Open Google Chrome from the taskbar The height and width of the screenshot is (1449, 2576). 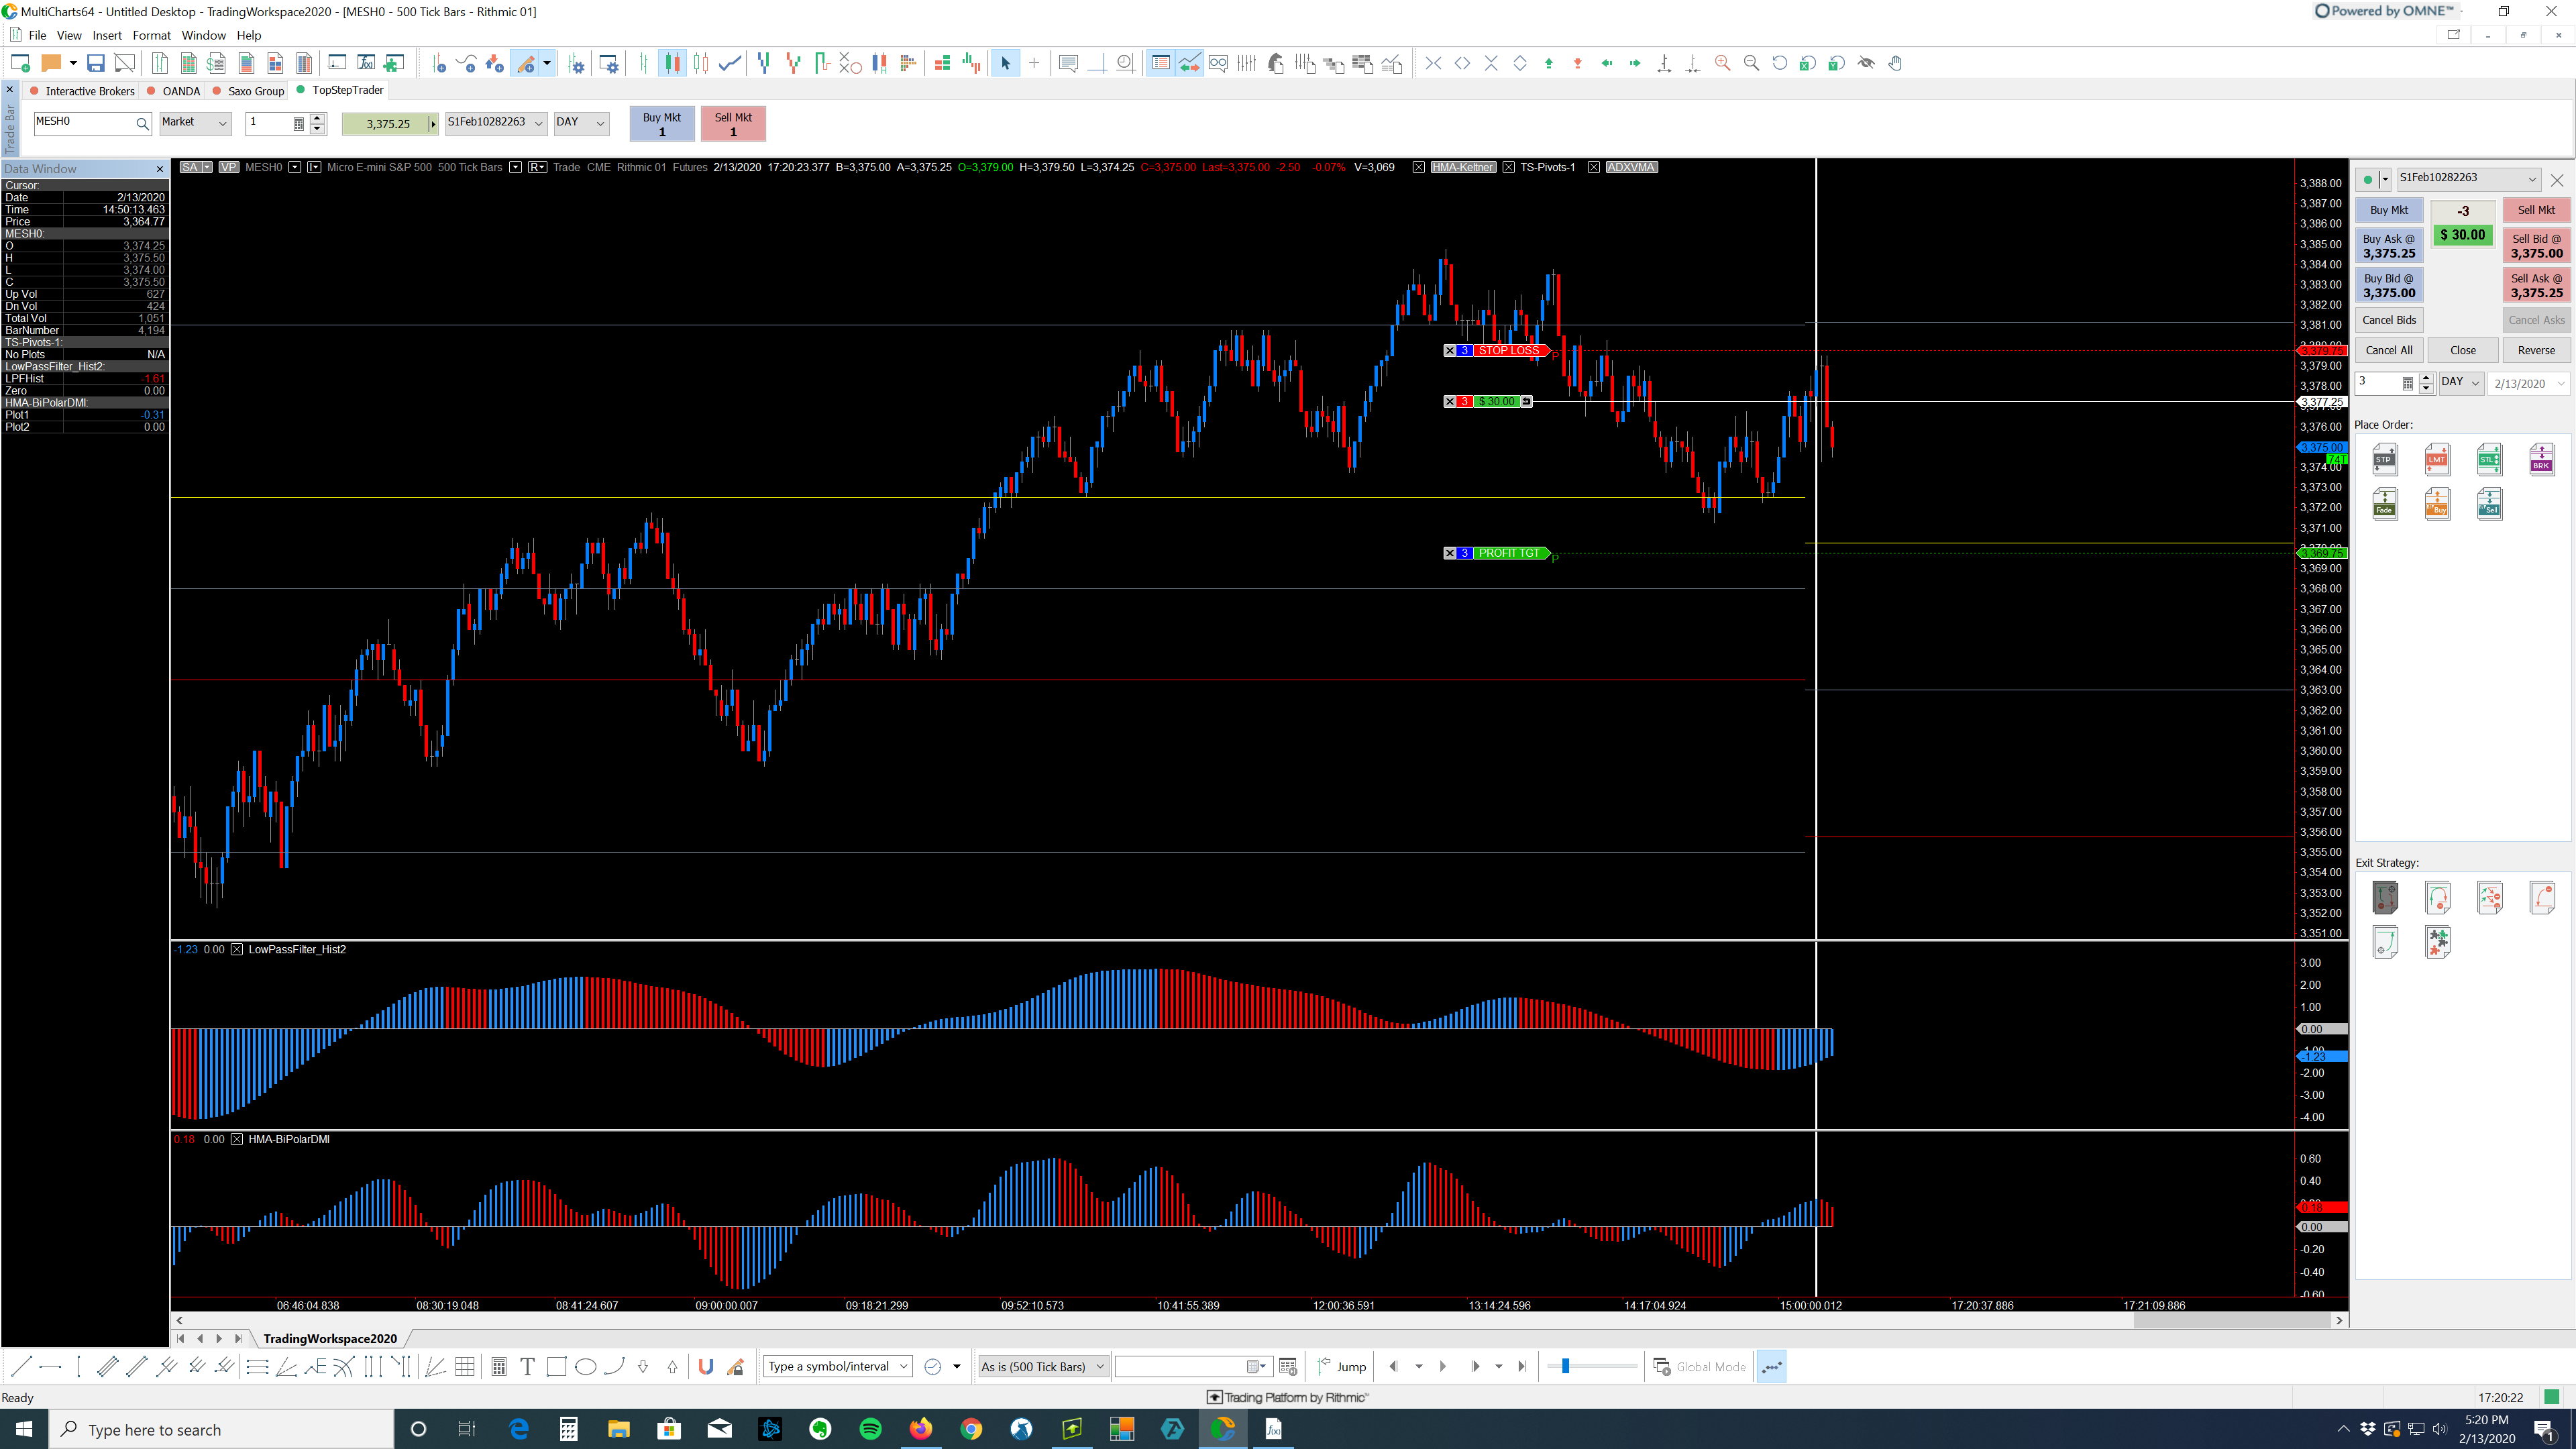971,1429
